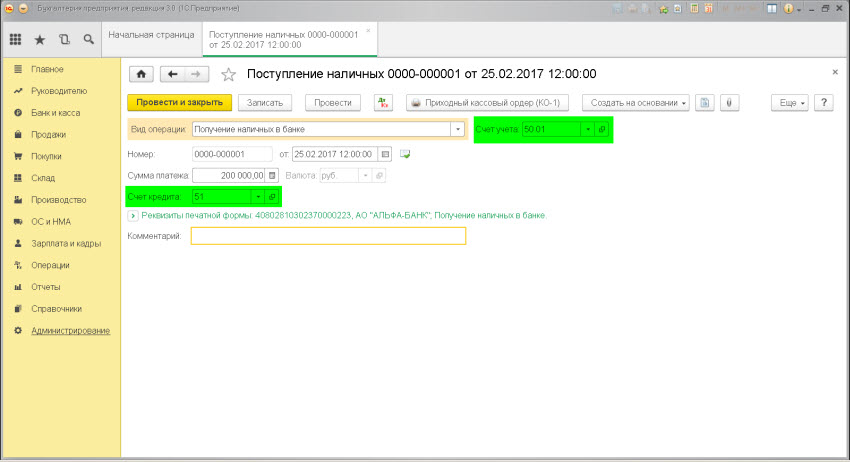This screenshot has width=850, height=462.
Task: Click into Комментарий input field
Action: point(328,236)
